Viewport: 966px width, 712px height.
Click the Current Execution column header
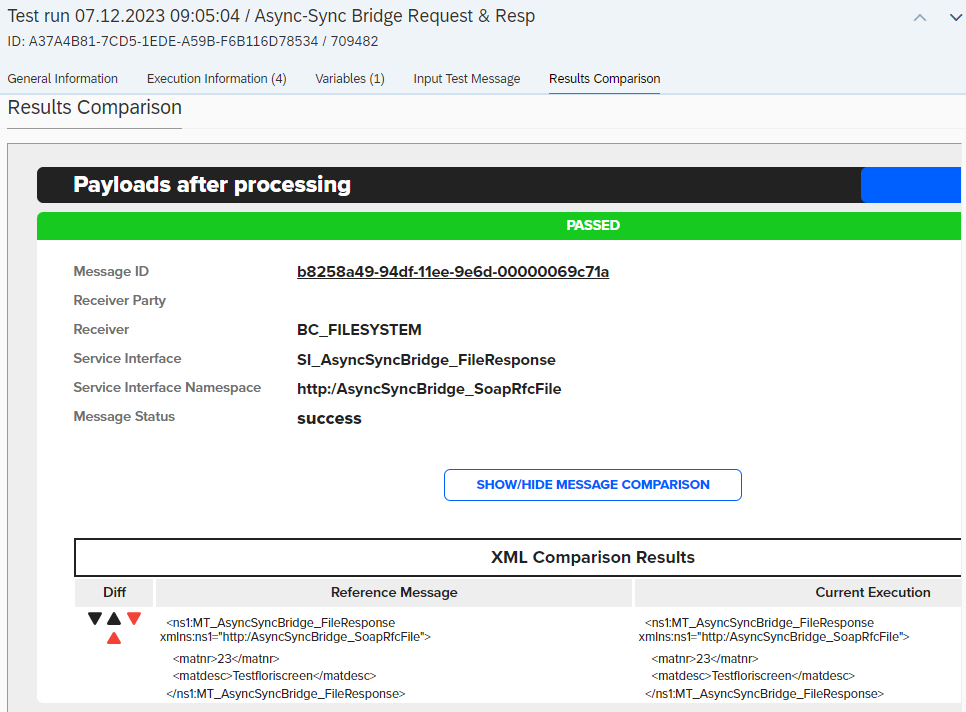coord(872,593)
